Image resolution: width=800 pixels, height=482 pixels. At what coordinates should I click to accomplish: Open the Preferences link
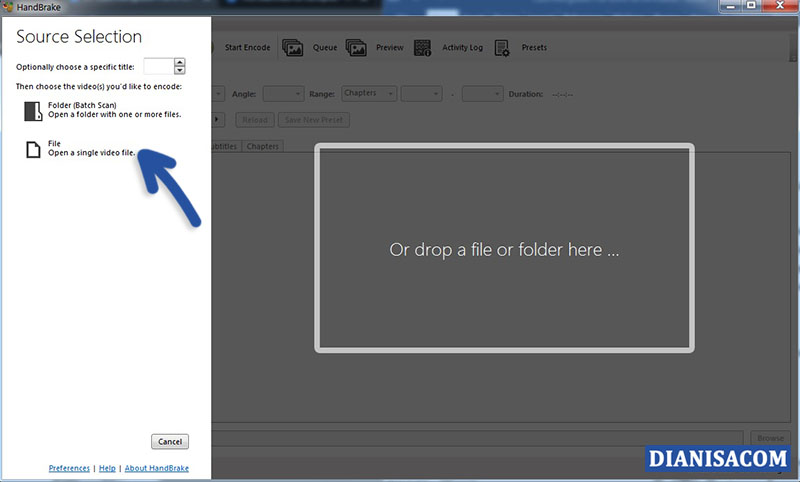tap(69, 468)
